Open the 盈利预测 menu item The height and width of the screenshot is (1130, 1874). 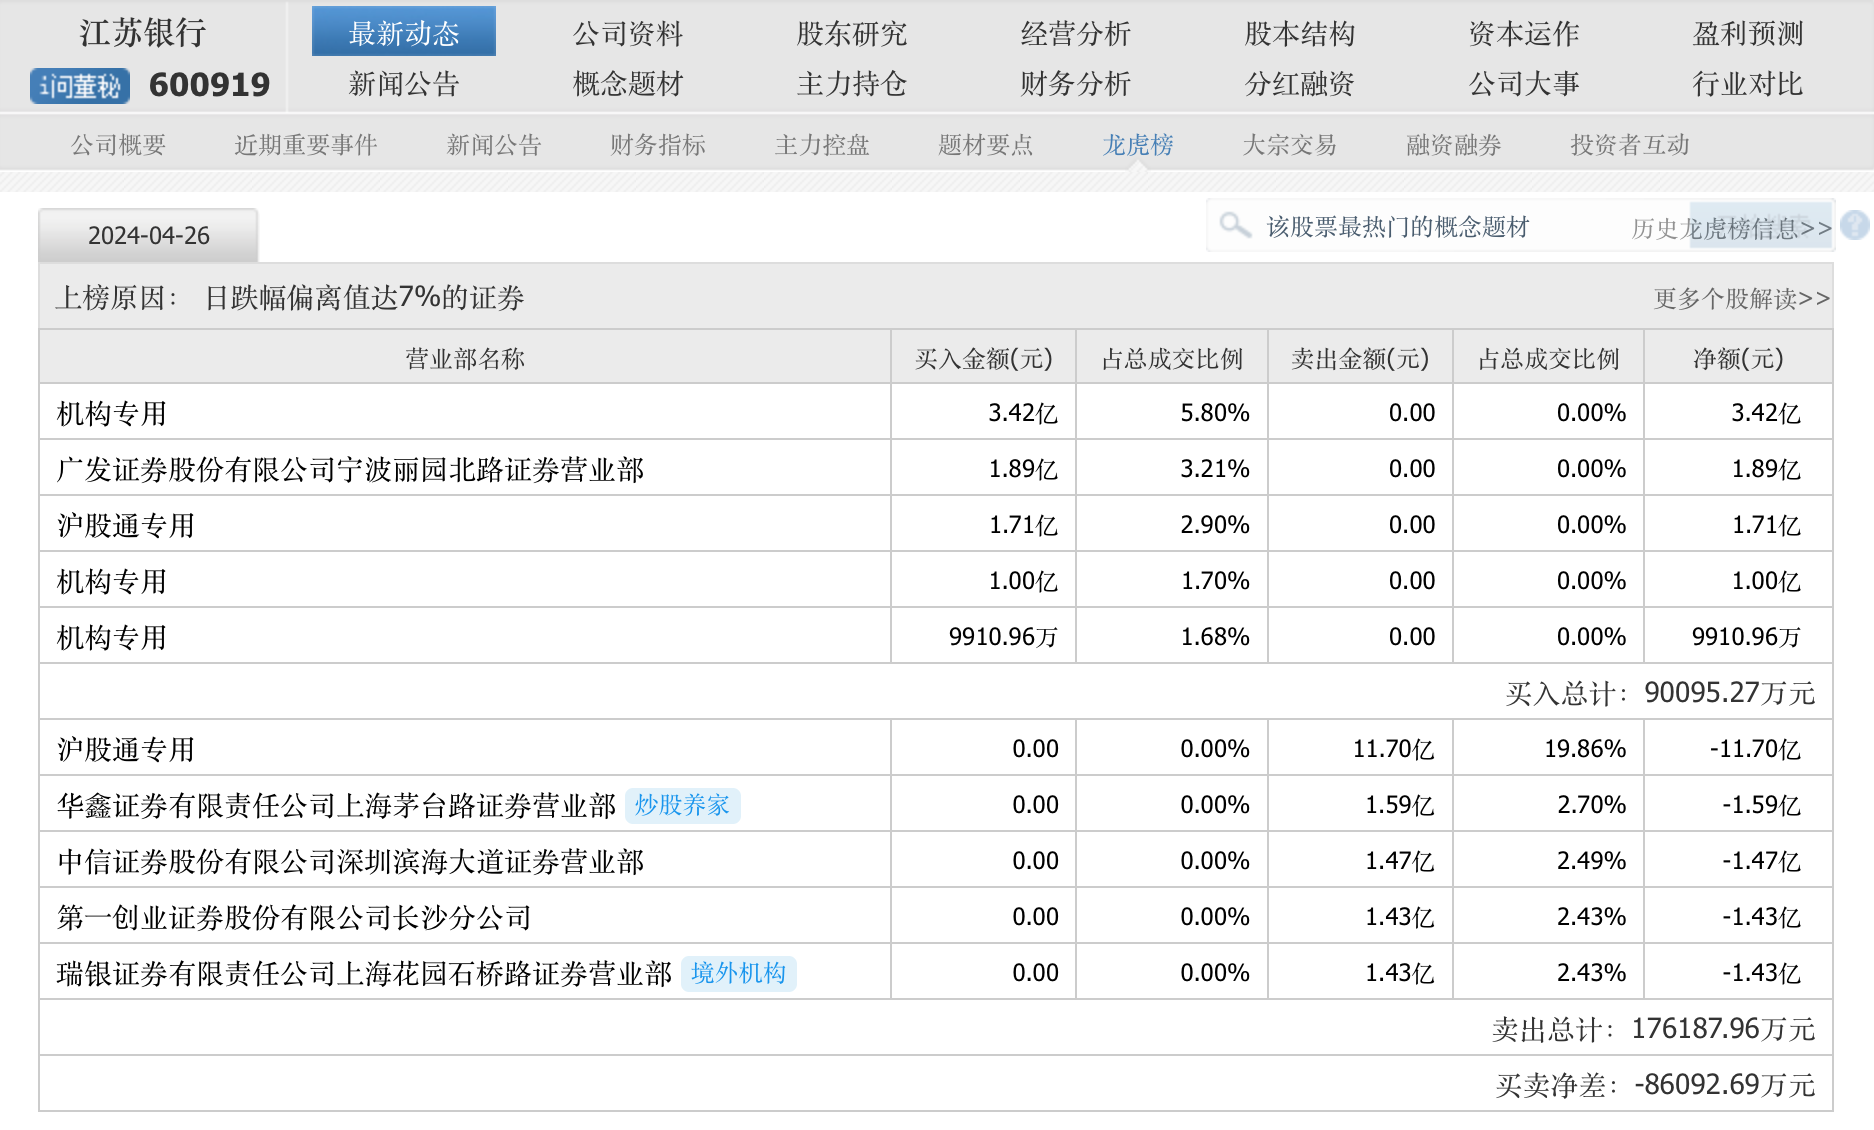1747,33
